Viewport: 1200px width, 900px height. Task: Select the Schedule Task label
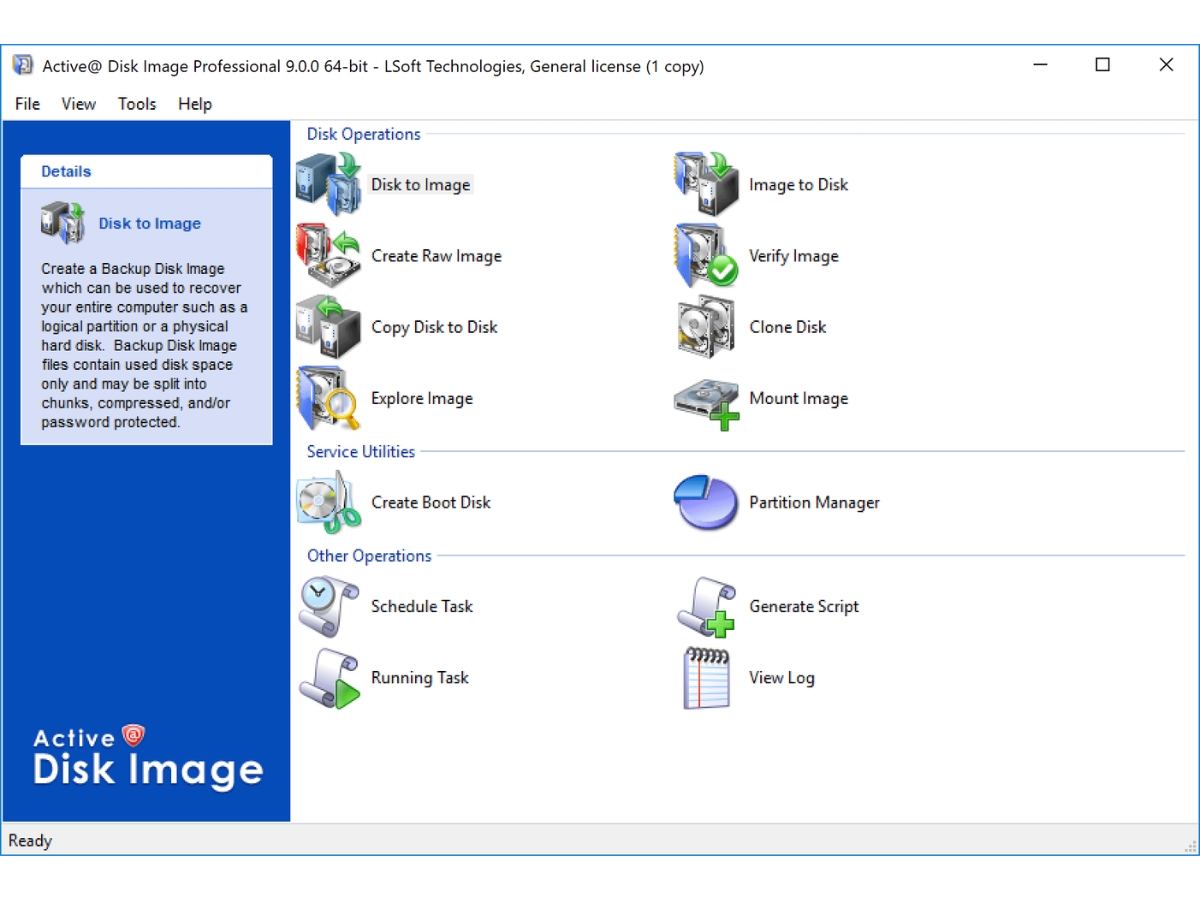point(422,606)
